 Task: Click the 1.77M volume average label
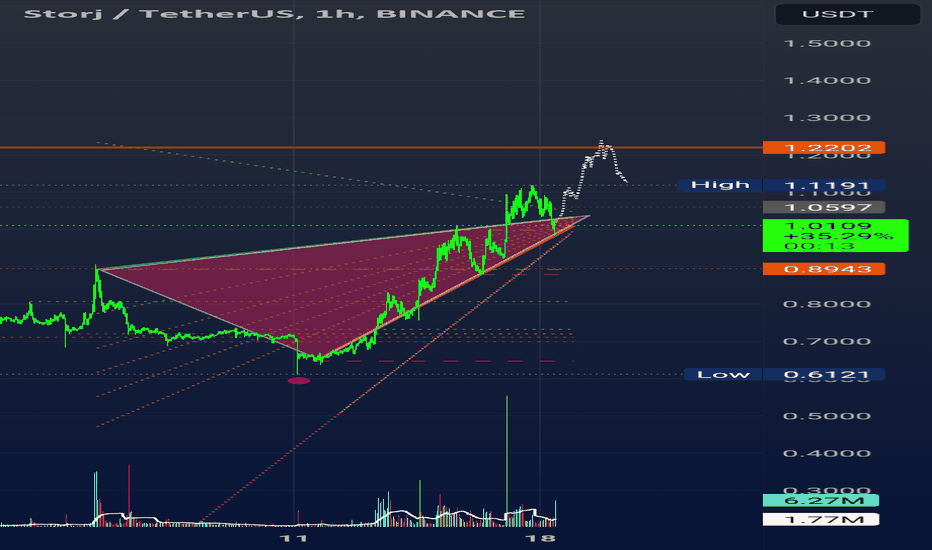click(x=821, y=520)
